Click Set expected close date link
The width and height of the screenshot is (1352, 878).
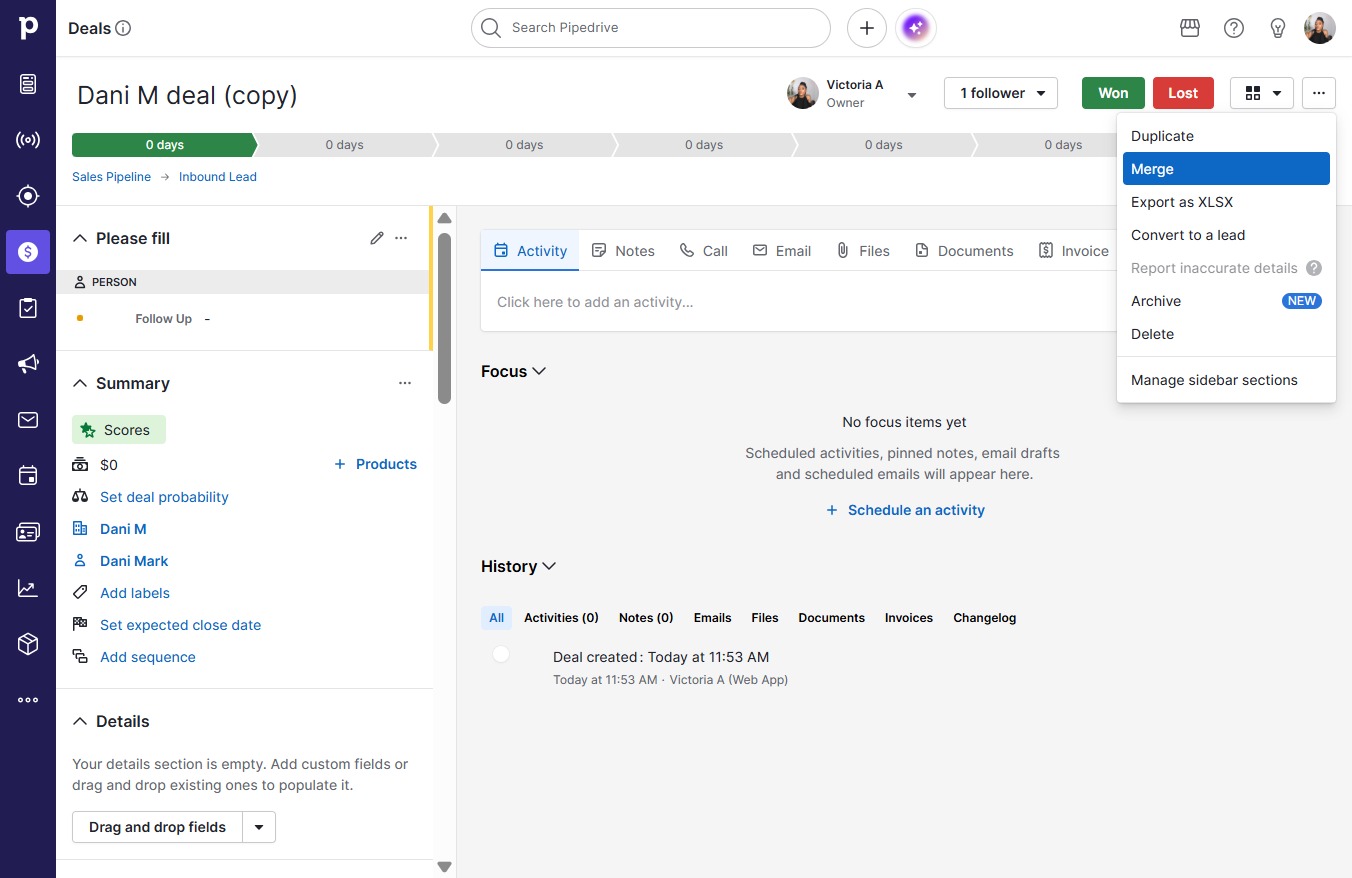(x=180, y=625)
